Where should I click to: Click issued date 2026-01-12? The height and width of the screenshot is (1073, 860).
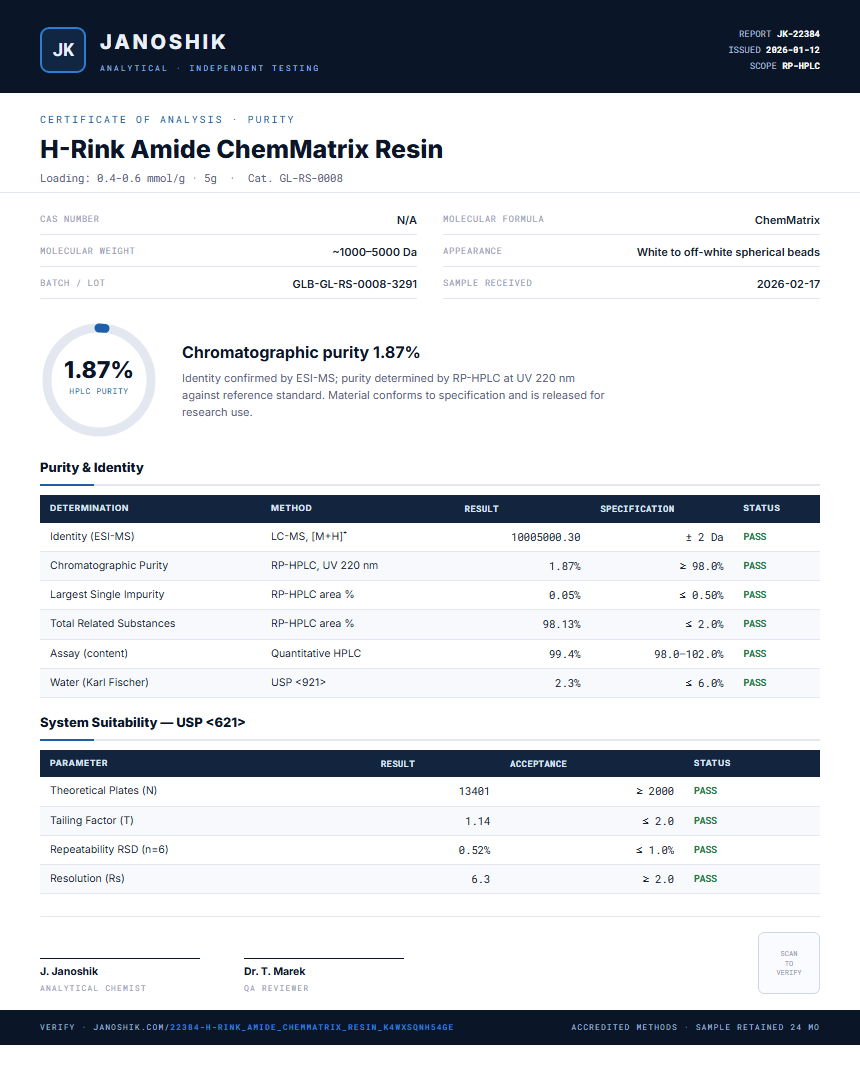pyautogui.click(x=792, y=50)
